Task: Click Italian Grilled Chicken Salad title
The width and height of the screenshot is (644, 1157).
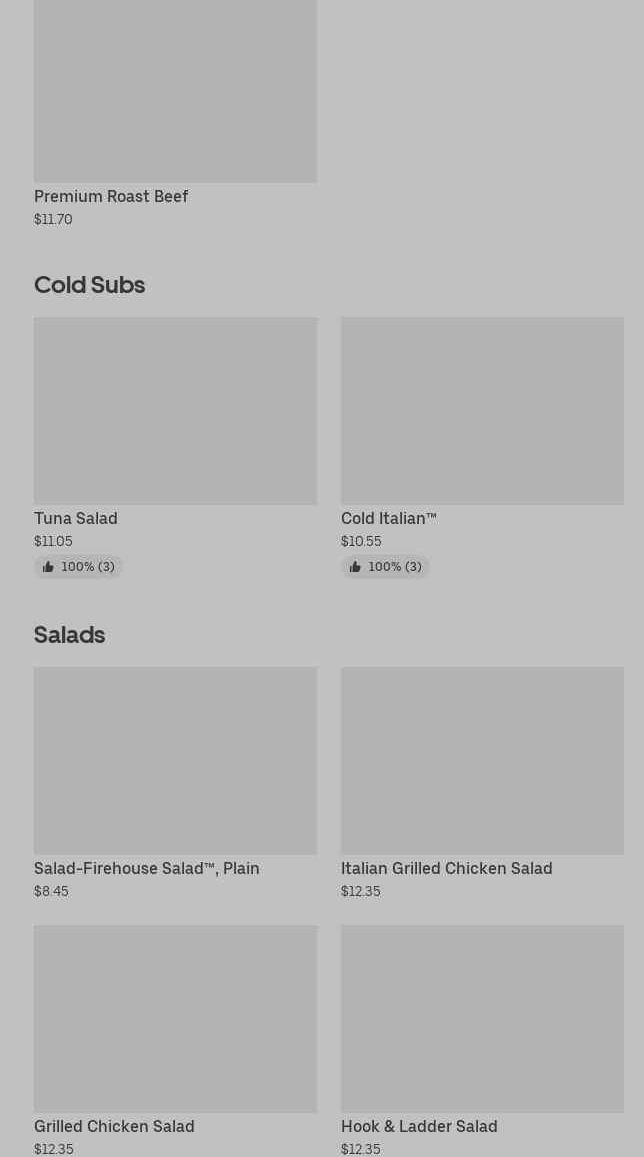Action: (447, 868)
